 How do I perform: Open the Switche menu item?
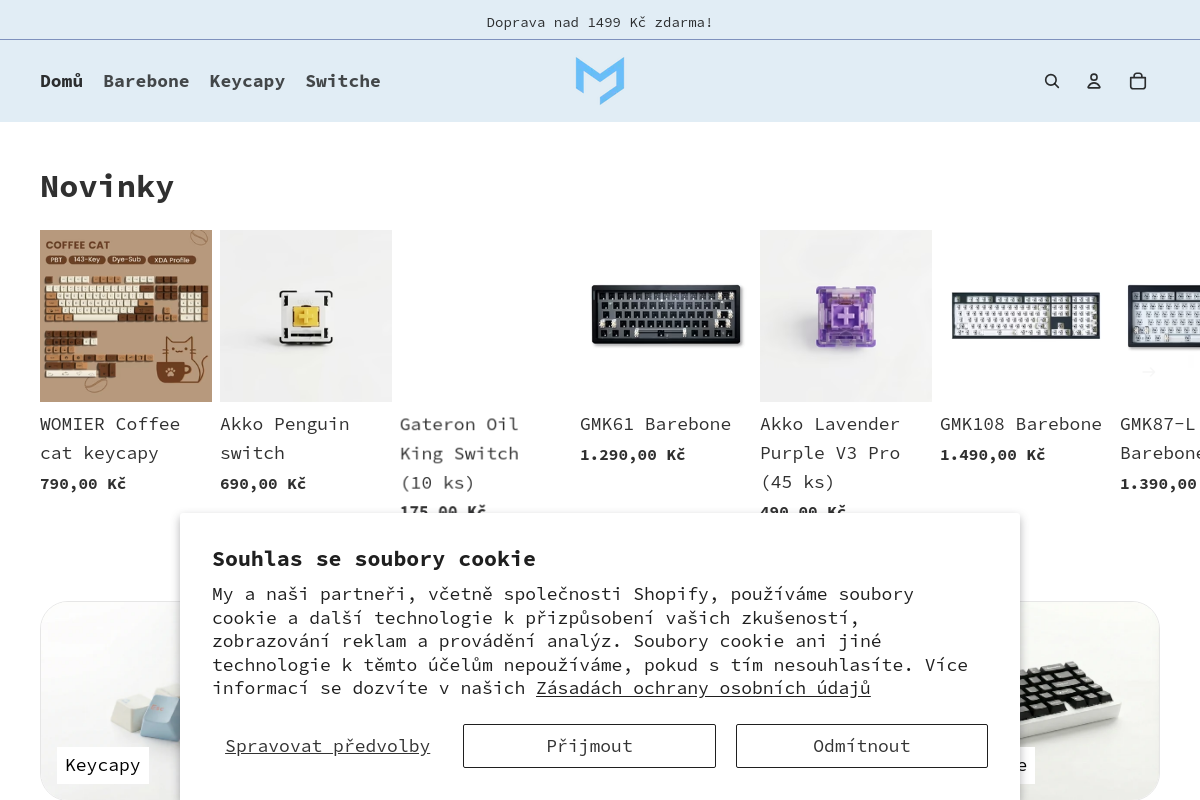(343, 81)
